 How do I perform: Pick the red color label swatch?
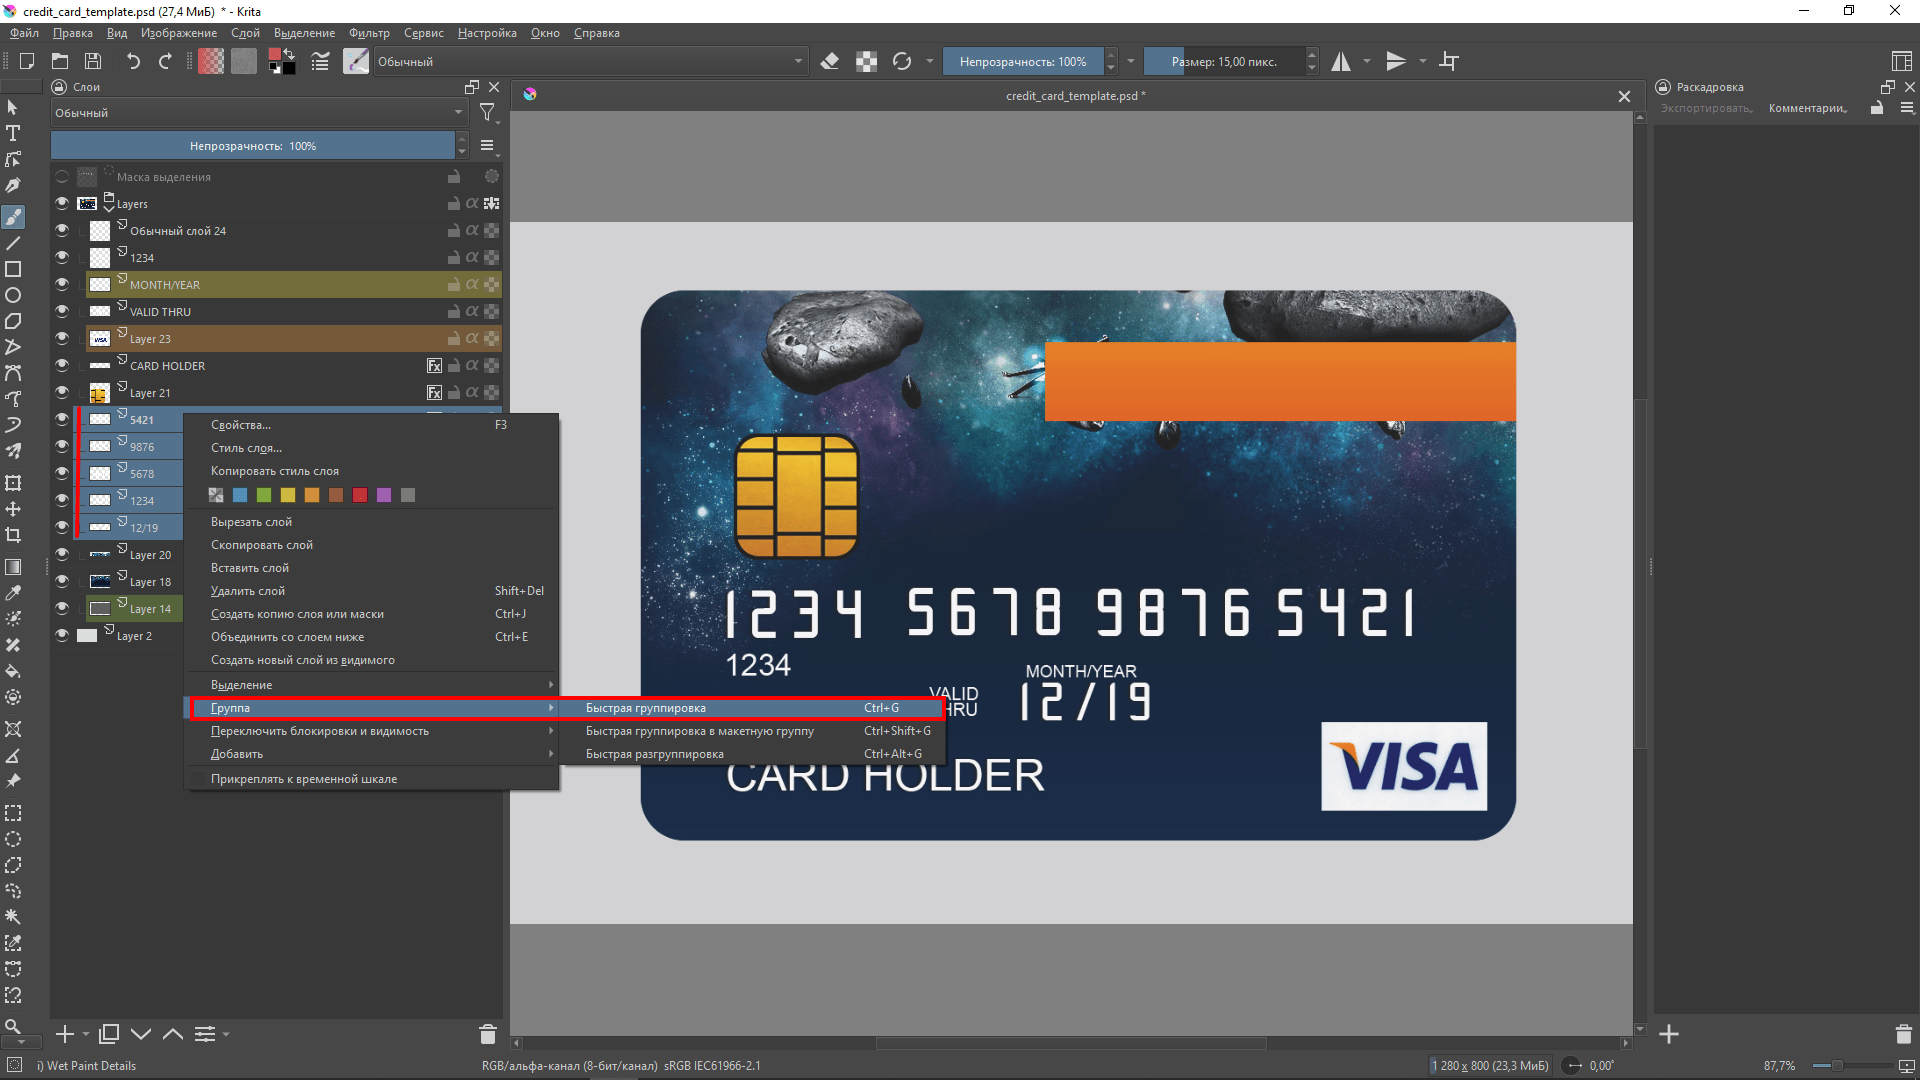pyautogui.click(x=360, y=495)
